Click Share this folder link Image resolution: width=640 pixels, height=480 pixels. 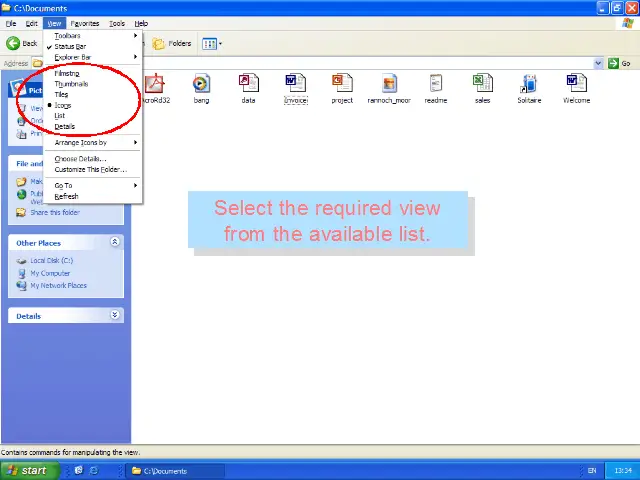click(x=55, y=212)
